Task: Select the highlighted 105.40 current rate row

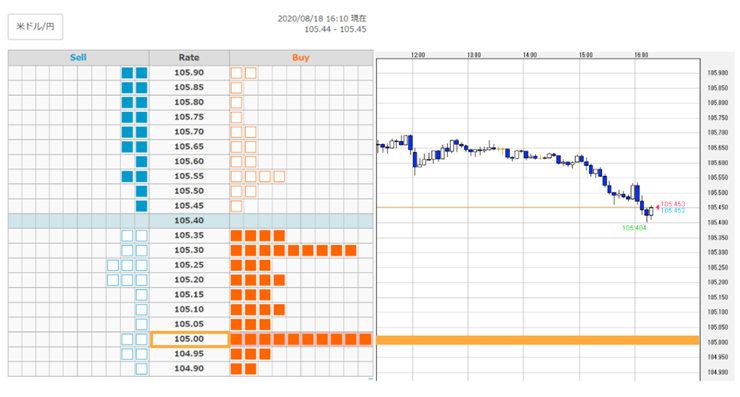Action: click(190, 221)
